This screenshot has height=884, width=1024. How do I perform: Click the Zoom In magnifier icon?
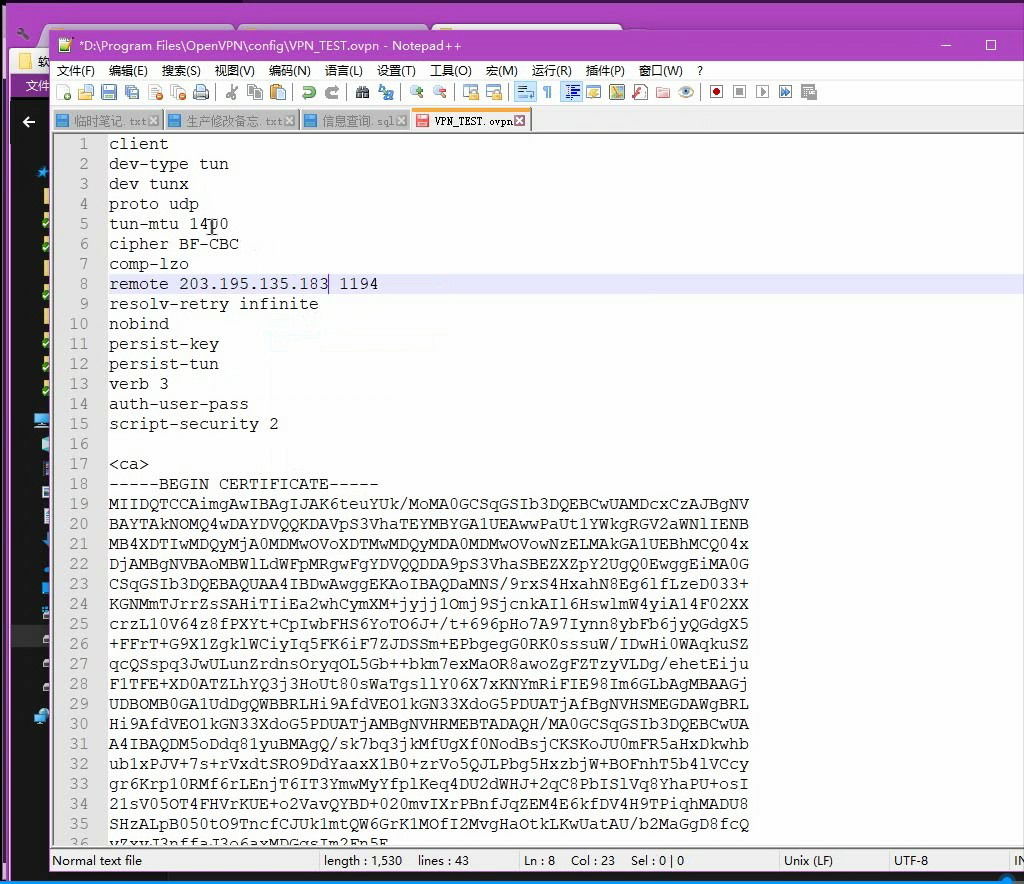point(417,92)
